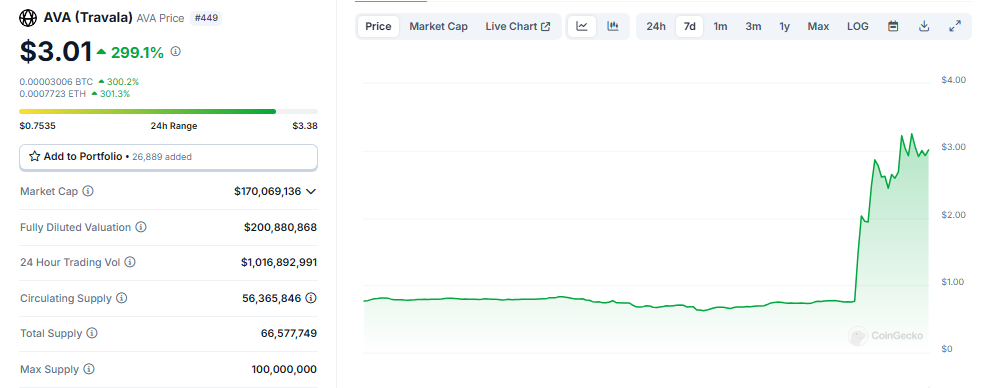Viewport: 985px width, 388px height.
Task: Download the chart data
Action: 923,26
